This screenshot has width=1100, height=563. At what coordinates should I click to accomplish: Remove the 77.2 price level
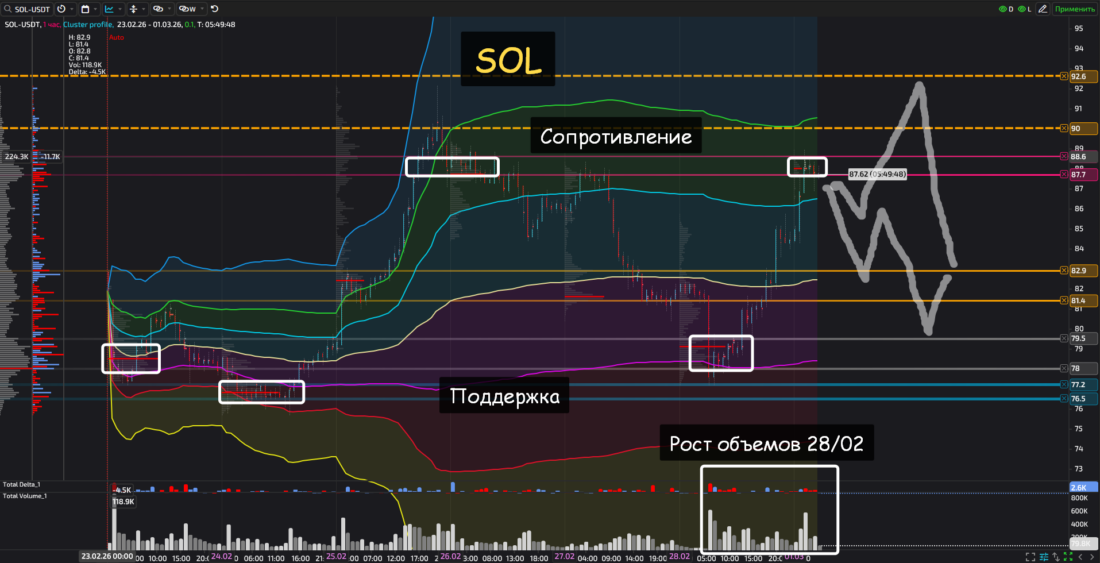[1064, 384]
